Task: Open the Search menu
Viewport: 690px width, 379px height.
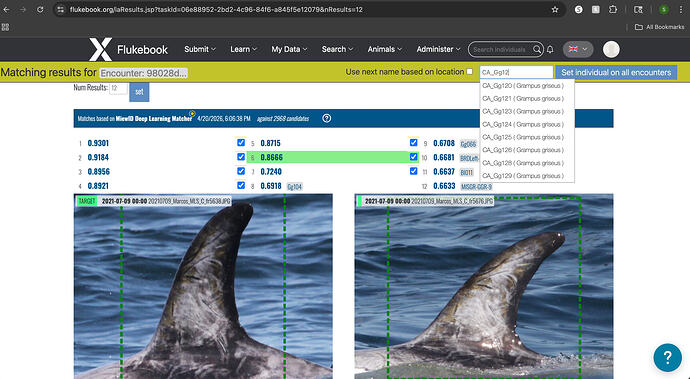Action: click(337, 49)
